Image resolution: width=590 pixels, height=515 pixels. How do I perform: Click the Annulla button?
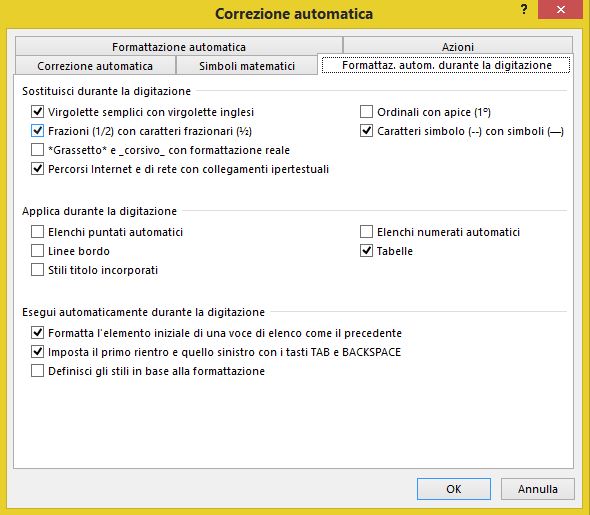538,489
